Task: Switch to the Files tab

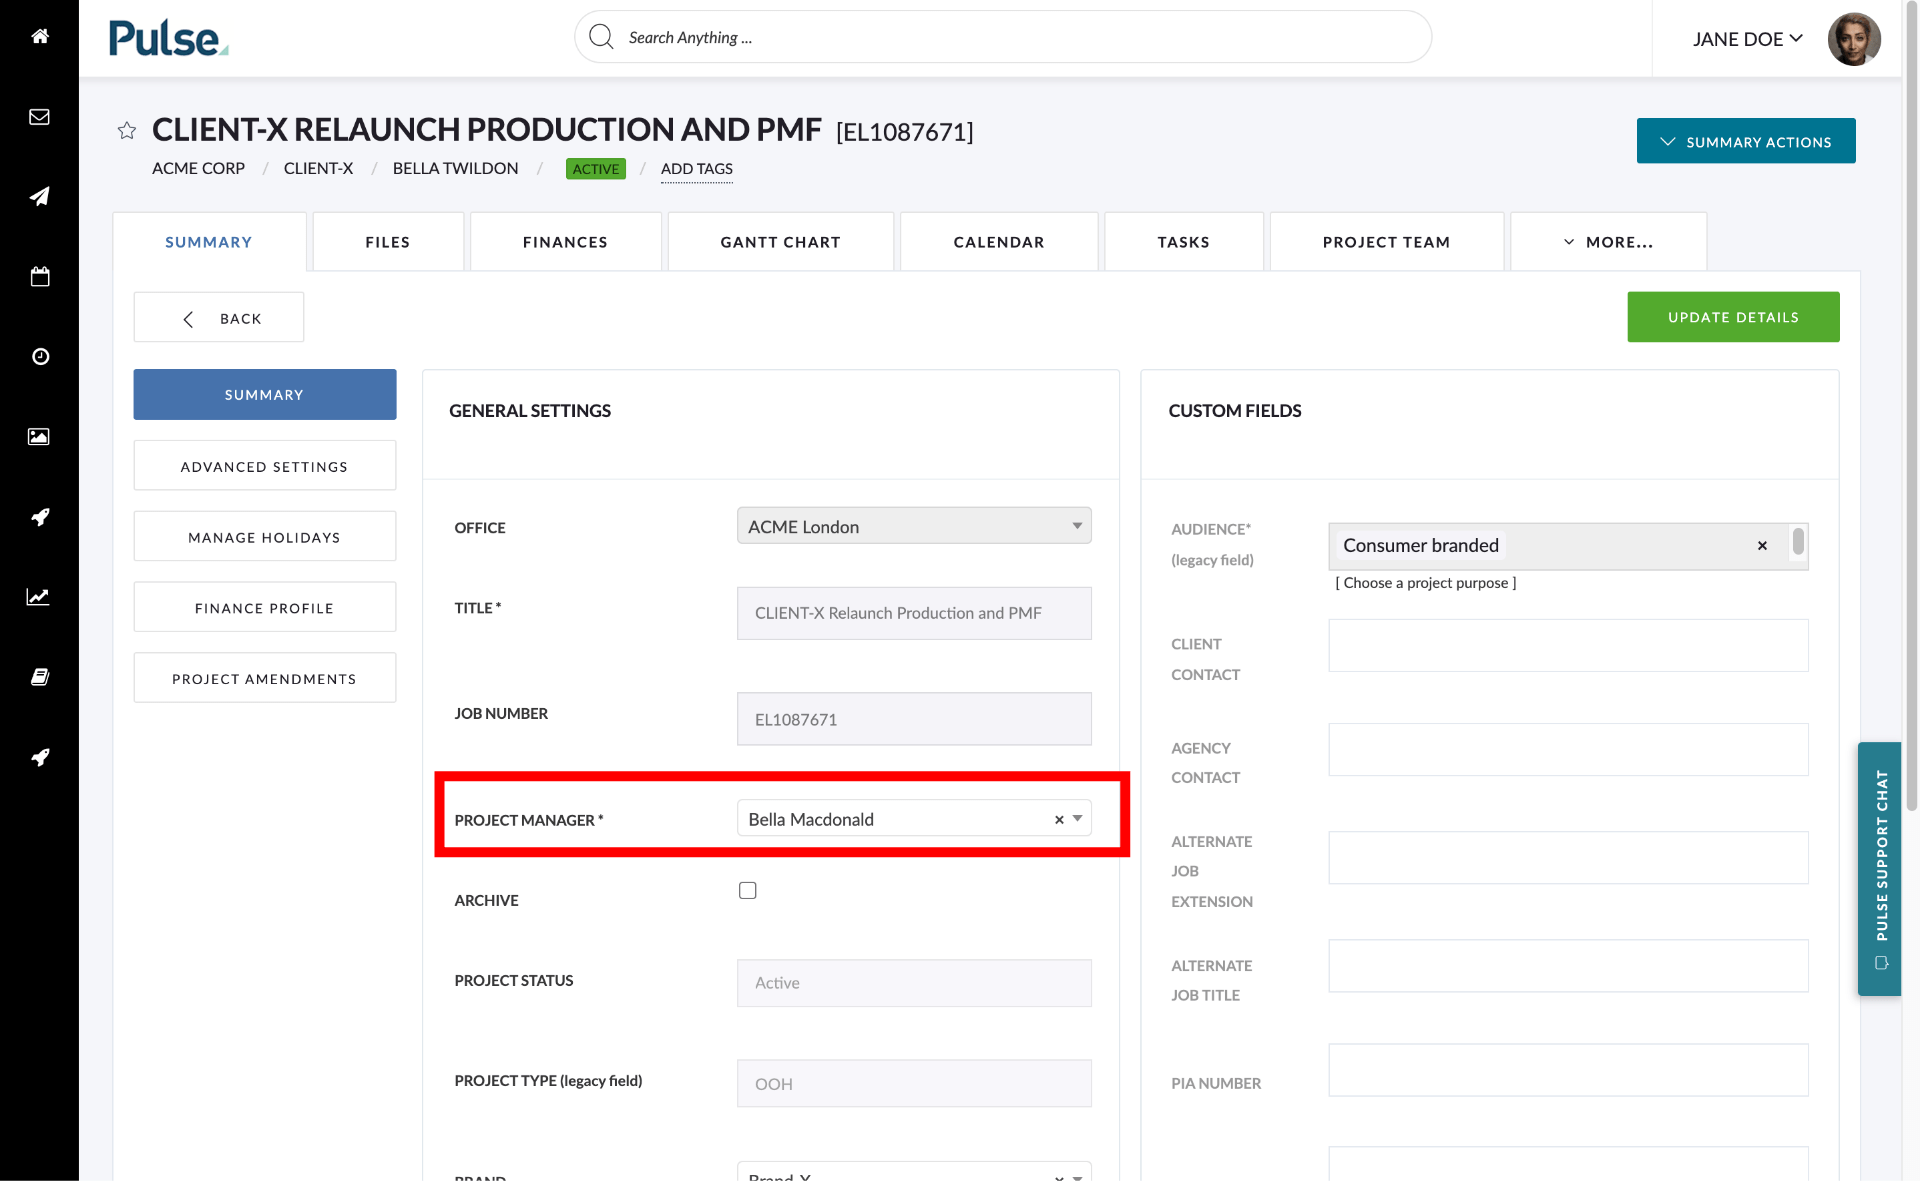Action: click(388, 242)
